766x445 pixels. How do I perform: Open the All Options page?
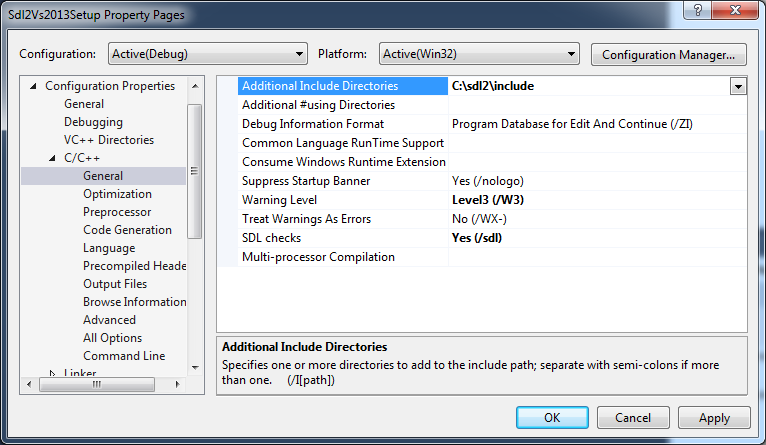pyautogui.click(x=112, y=338)
